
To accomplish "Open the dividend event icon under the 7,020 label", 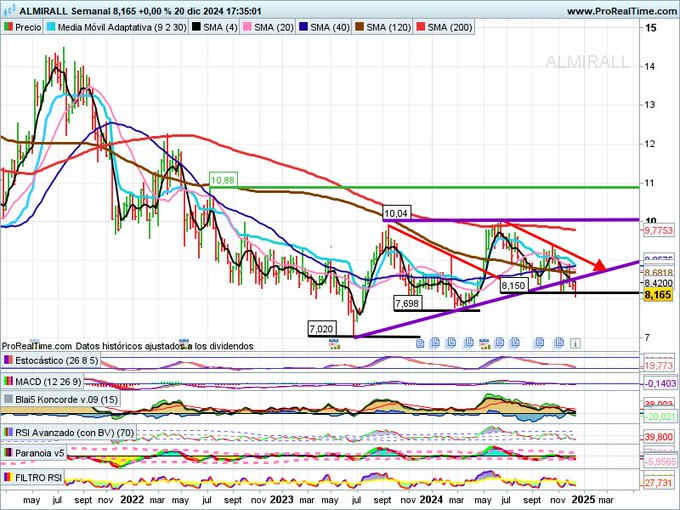I will pos(334,344).
